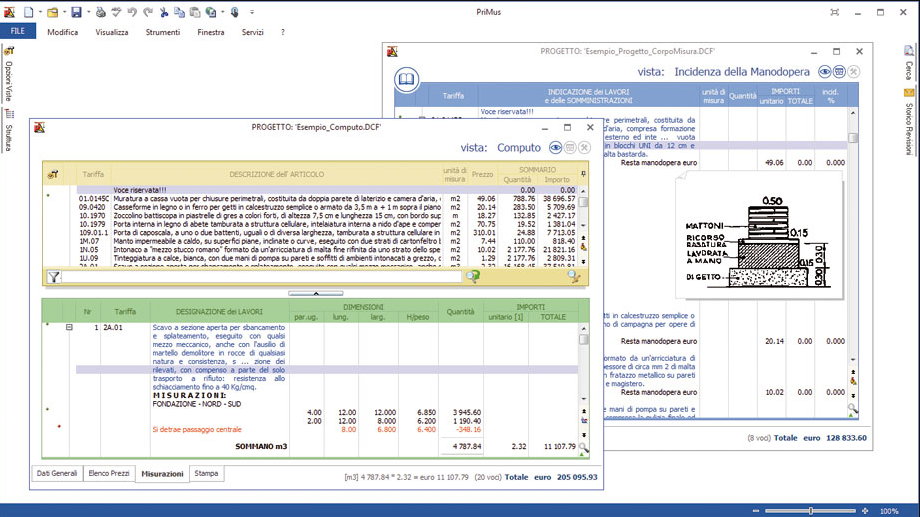Click the Print icon in toolbar

[100, 12]
